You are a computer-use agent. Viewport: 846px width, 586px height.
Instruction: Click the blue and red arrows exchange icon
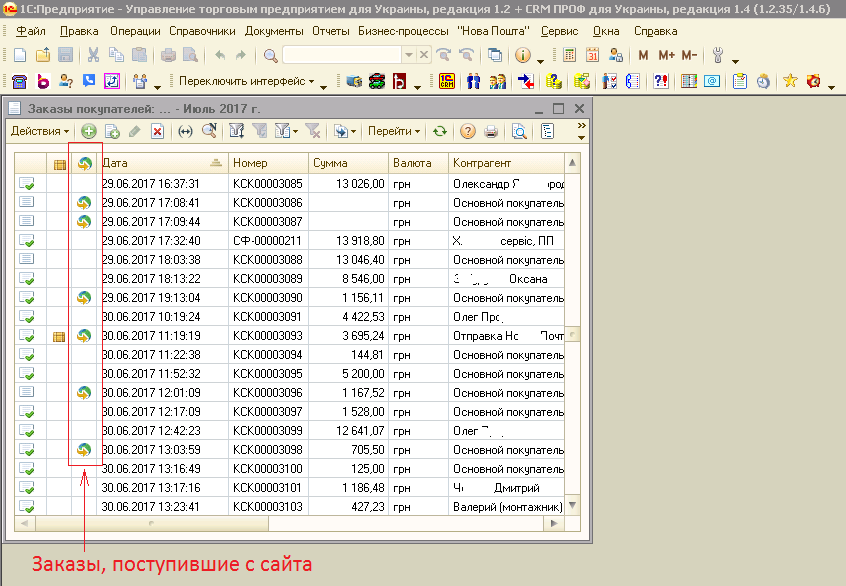pyautogui.click(x=526, y=81)
